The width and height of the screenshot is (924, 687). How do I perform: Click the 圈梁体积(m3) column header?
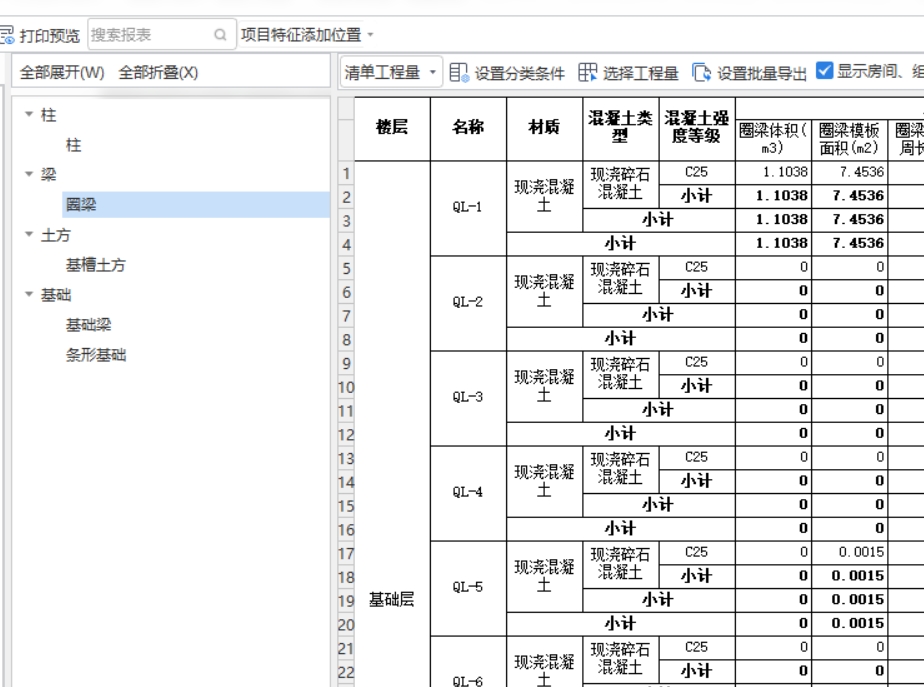click(x=773, y=138)
